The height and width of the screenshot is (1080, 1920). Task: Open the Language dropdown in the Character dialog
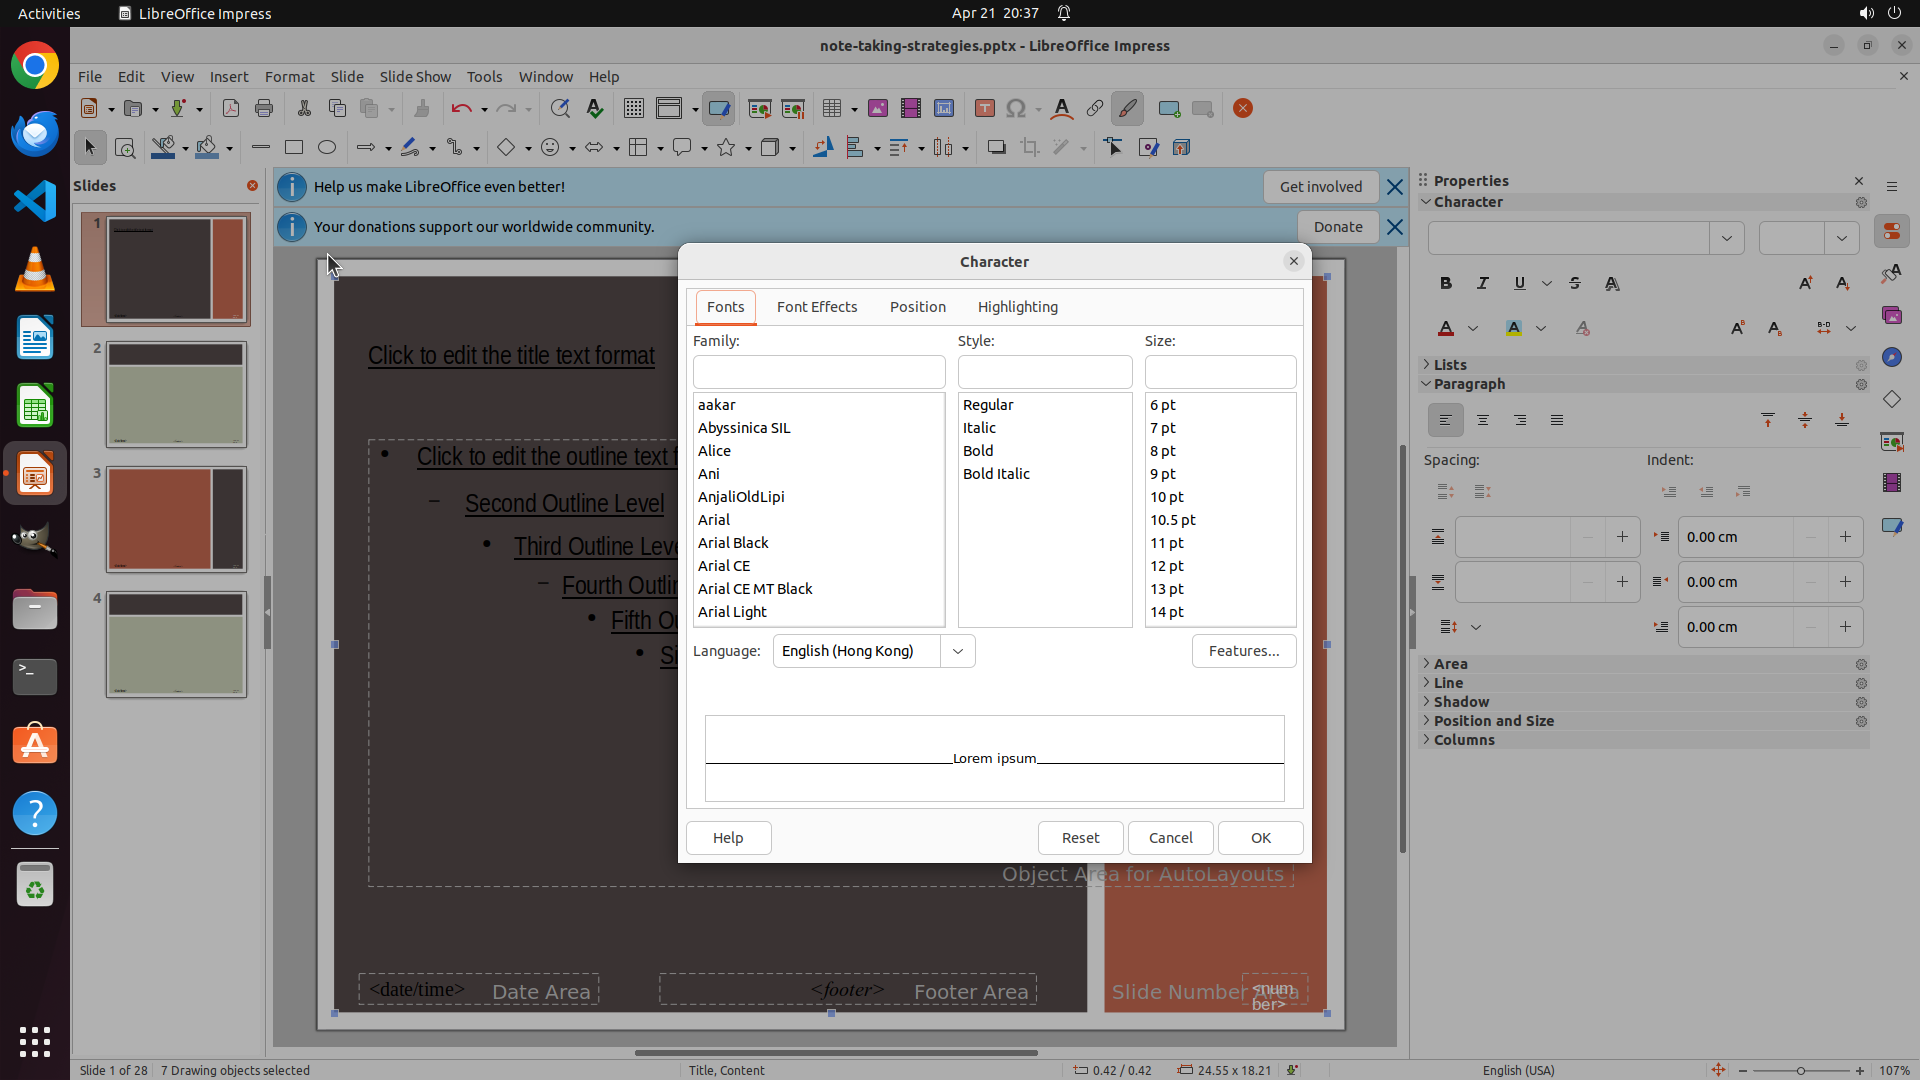pyautogui.click(x=957, y=651)
